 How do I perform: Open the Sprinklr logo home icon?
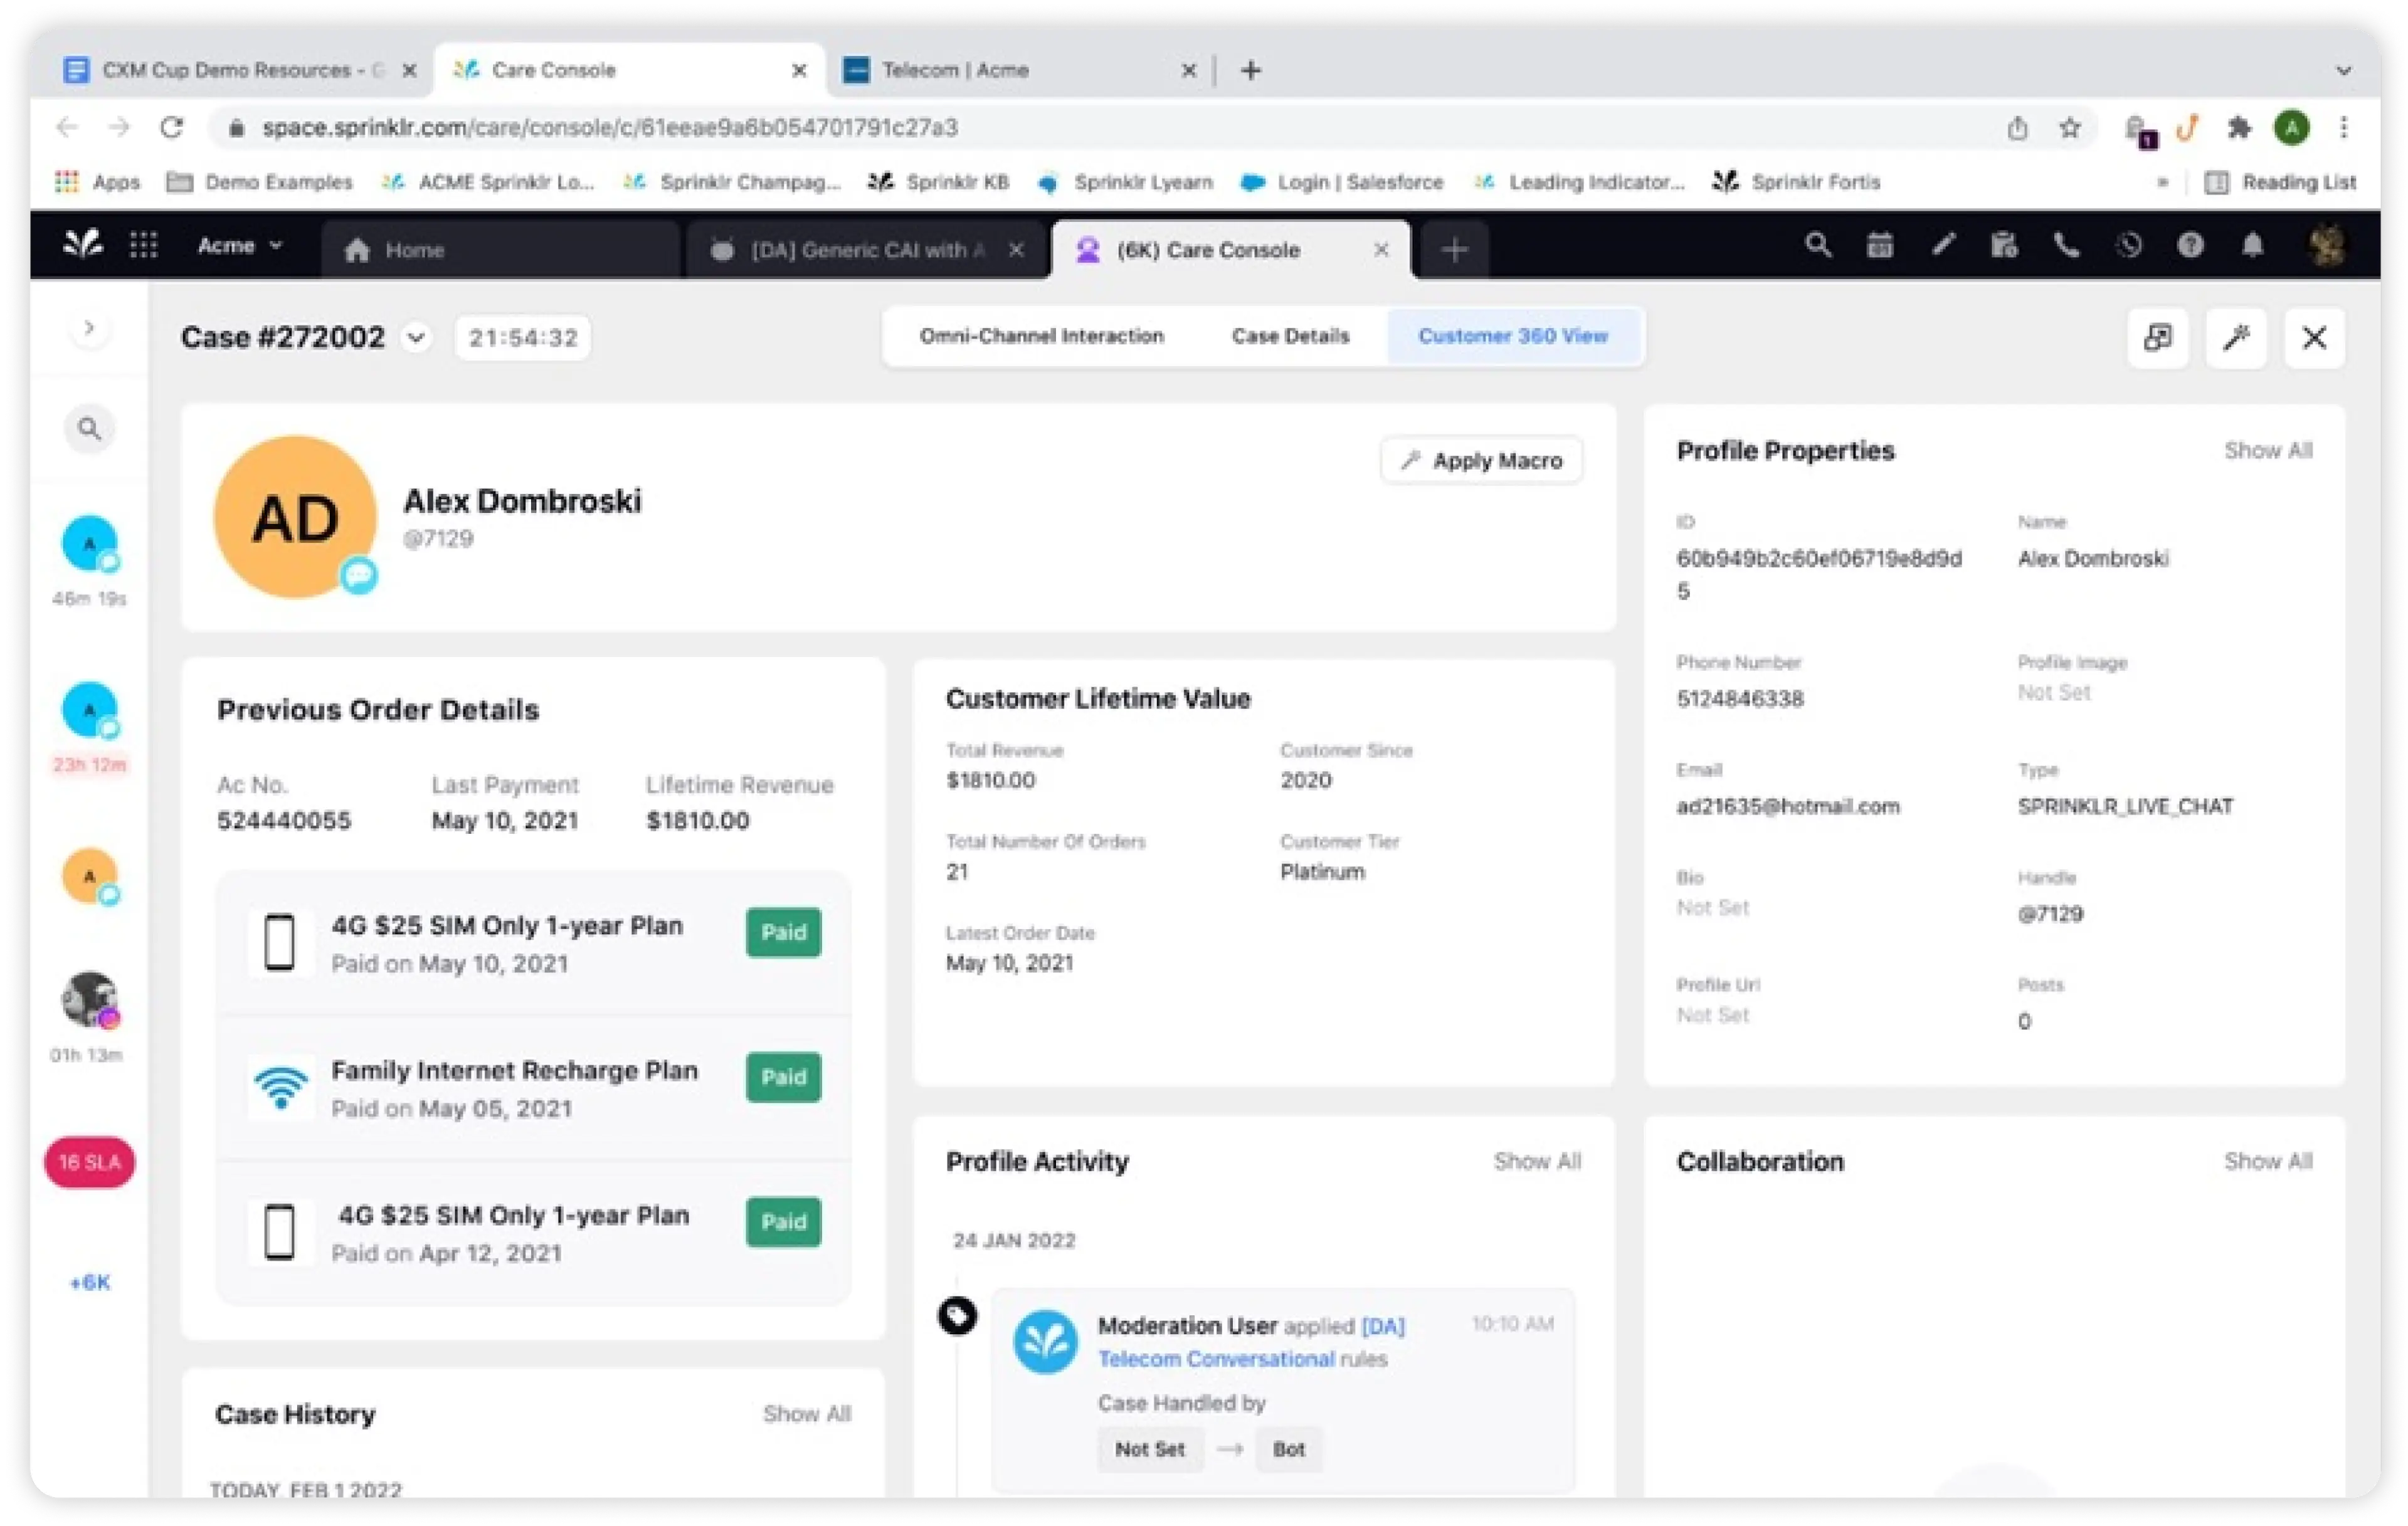pos(83,245)
